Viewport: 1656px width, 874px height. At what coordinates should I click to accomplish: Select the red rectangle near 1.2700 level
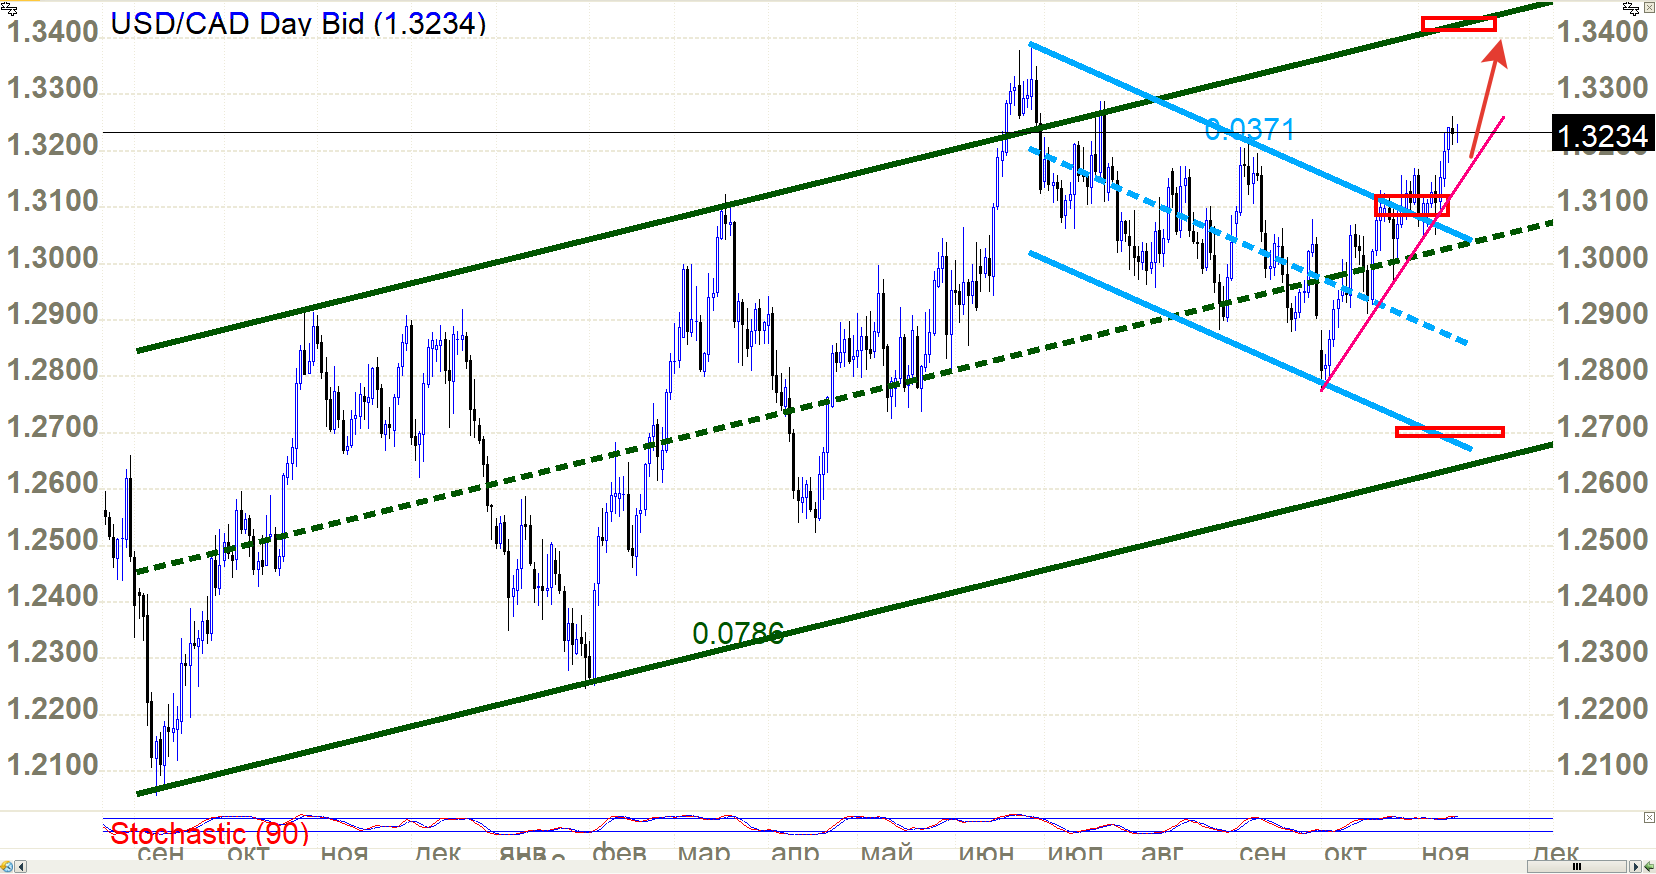1450,432
